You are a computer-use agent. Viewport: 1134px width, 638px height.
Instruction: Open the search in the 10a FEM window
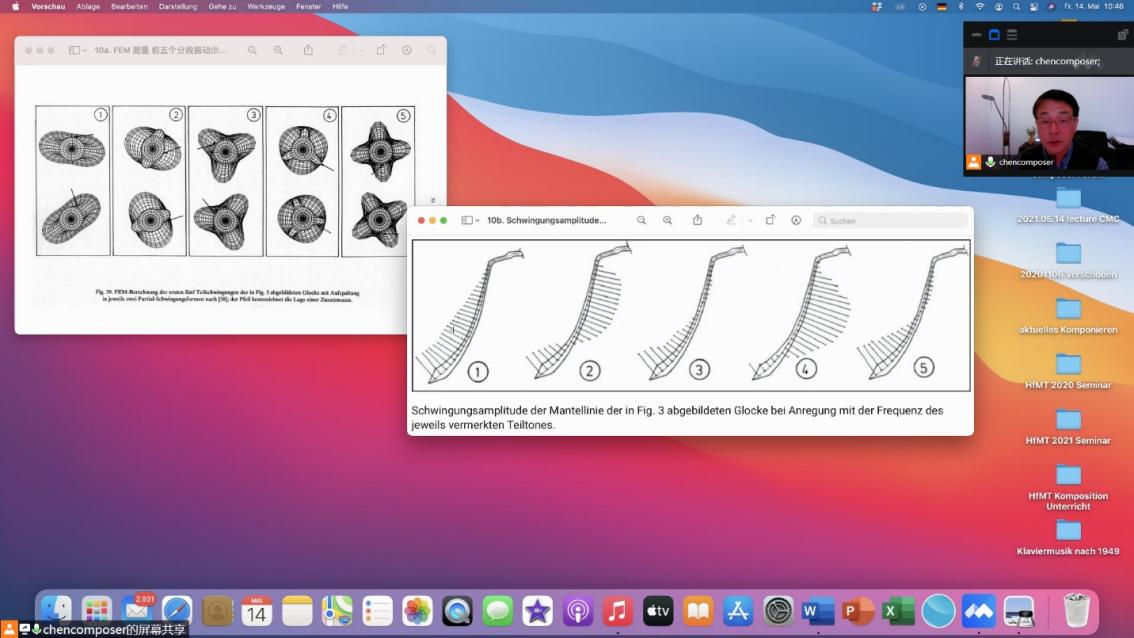(x=432, y=51)
